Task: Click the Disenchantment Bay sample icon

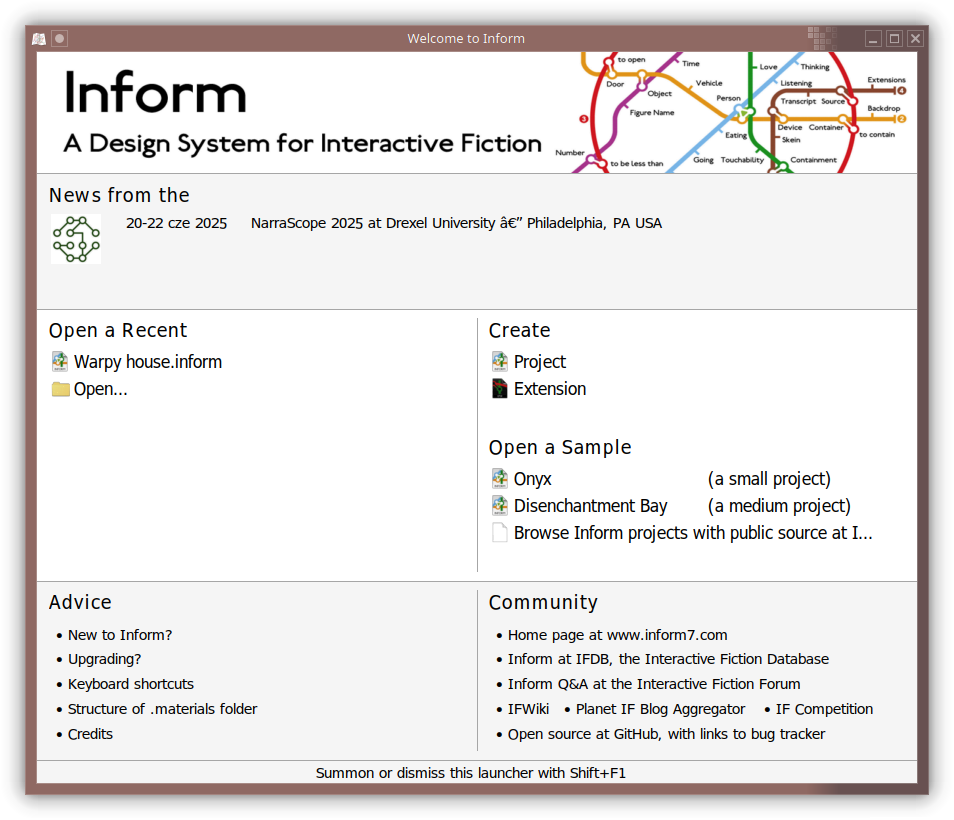Action: (500, 506)
